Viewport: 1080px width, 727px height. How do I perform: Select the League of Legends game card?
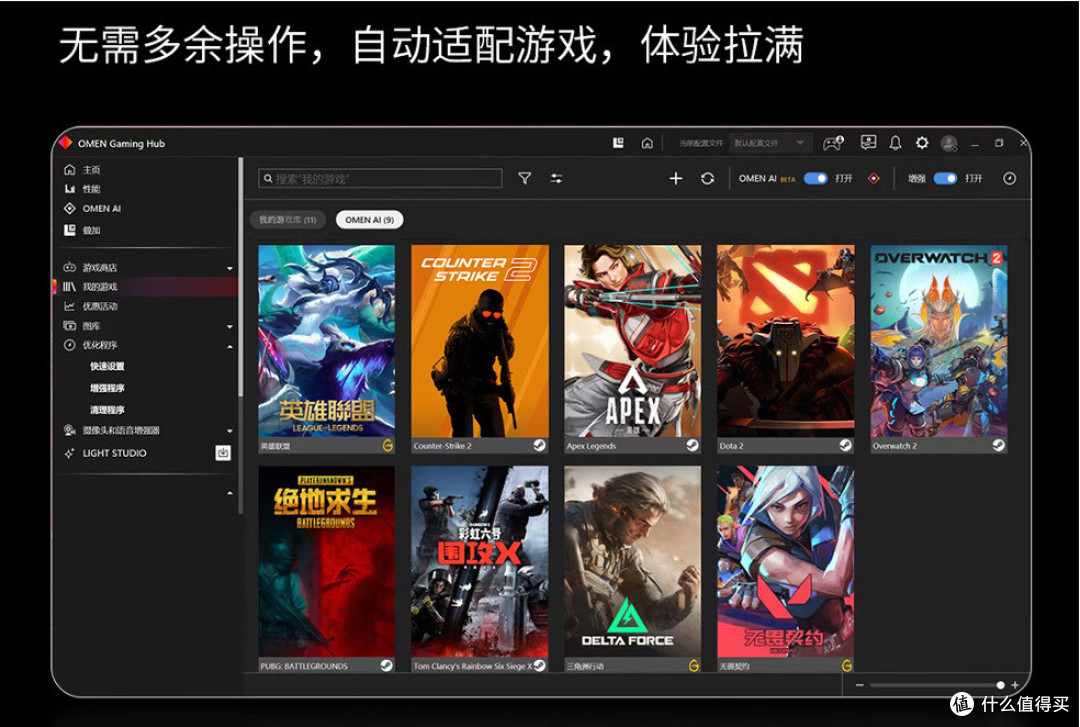pyautogui.click(x=326, y=349)
